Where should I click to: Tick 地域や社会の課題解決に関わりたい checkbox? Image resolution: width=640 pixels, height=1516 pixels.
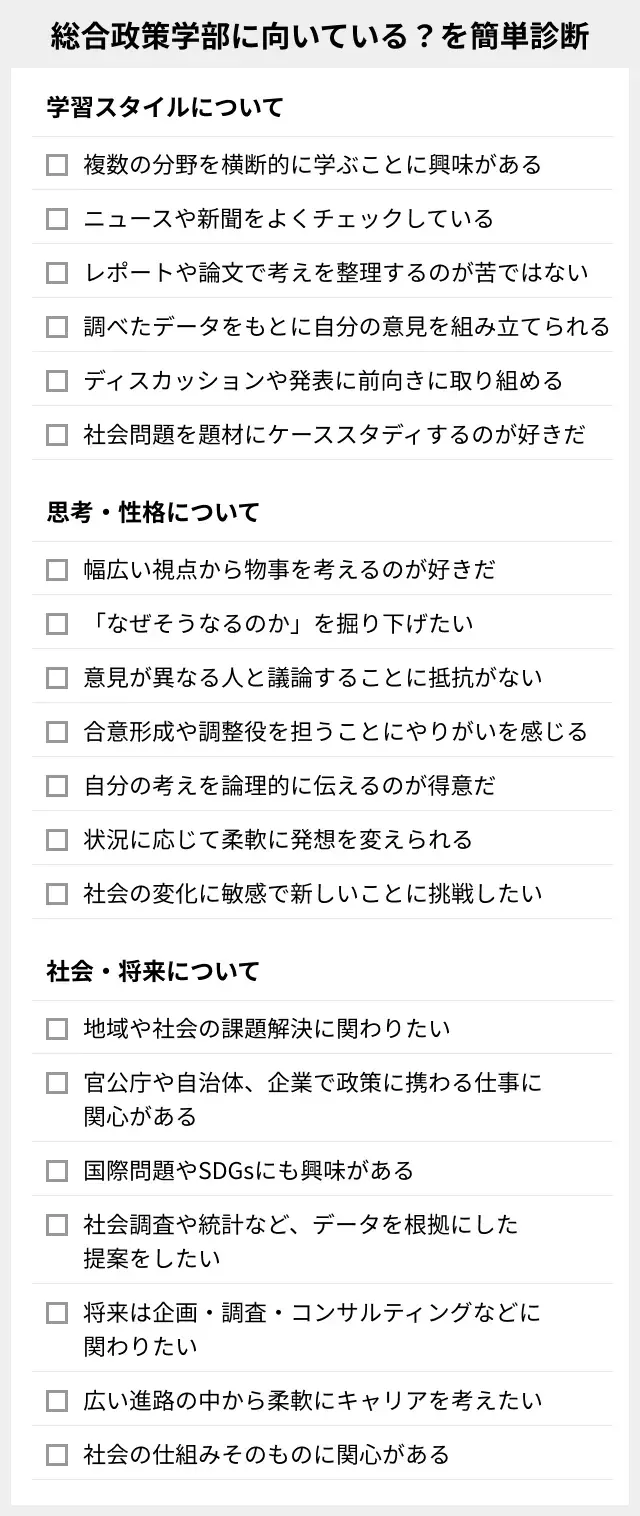tap(57, 1028)
